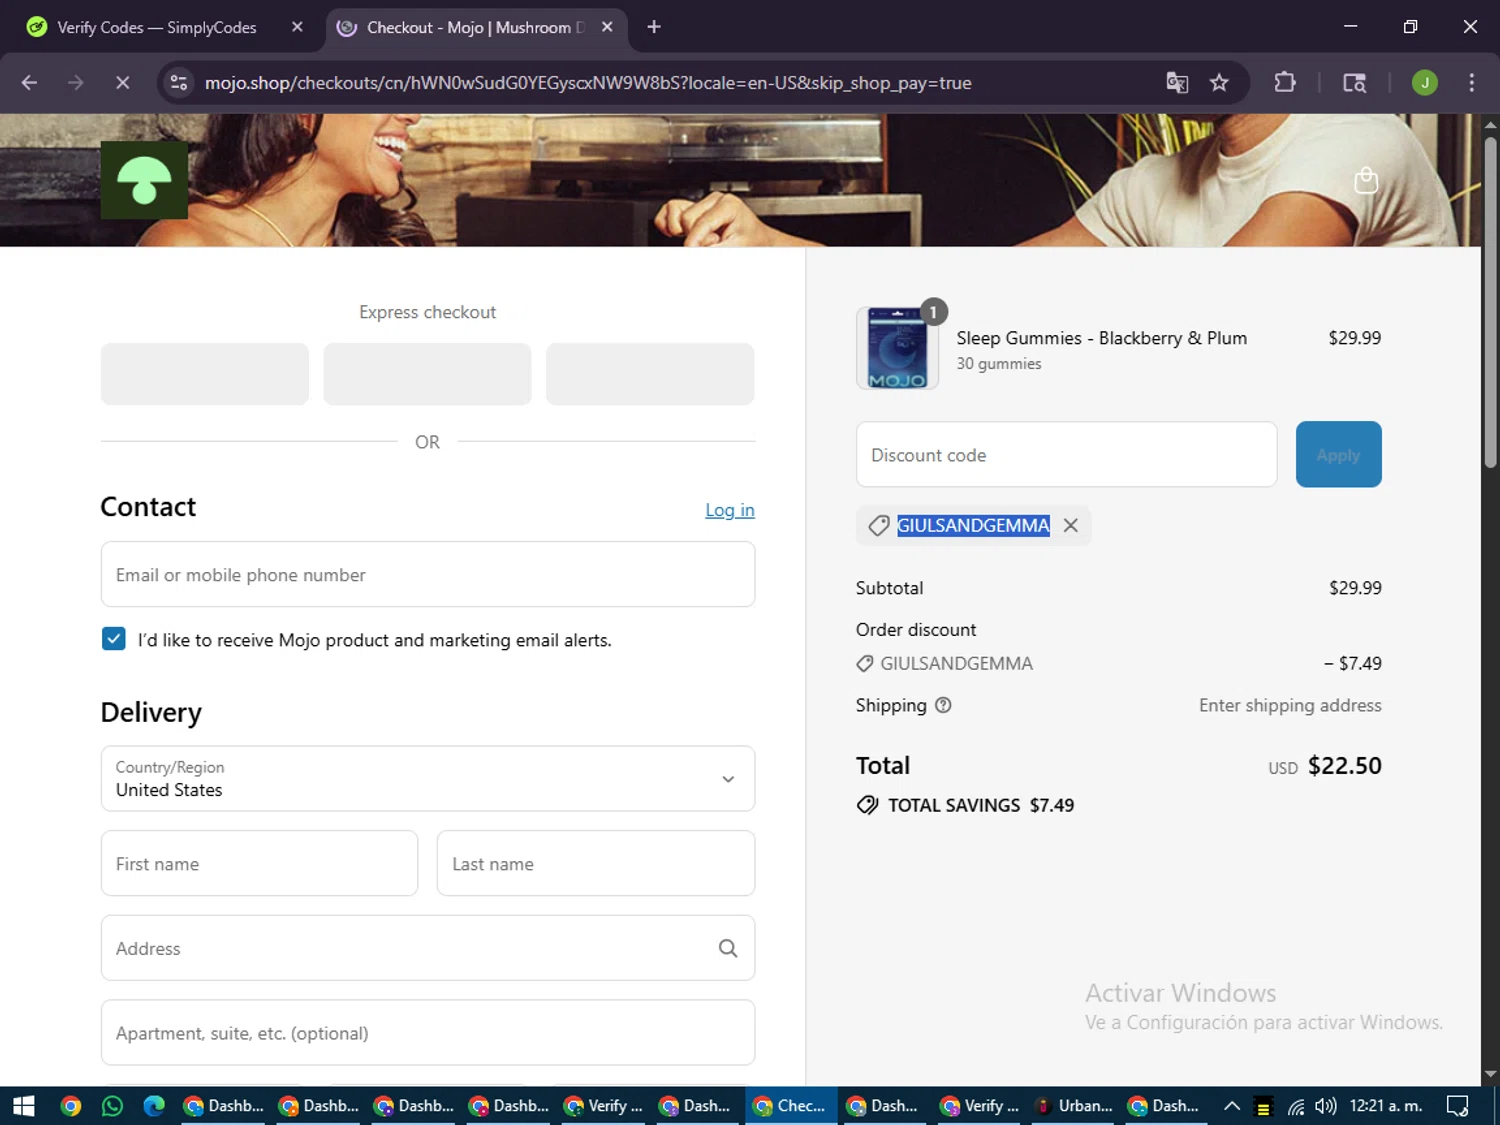Screen dimensions: 1500x1125
Task: Open the Country/Region dropdown
Action: coord(428,778)
